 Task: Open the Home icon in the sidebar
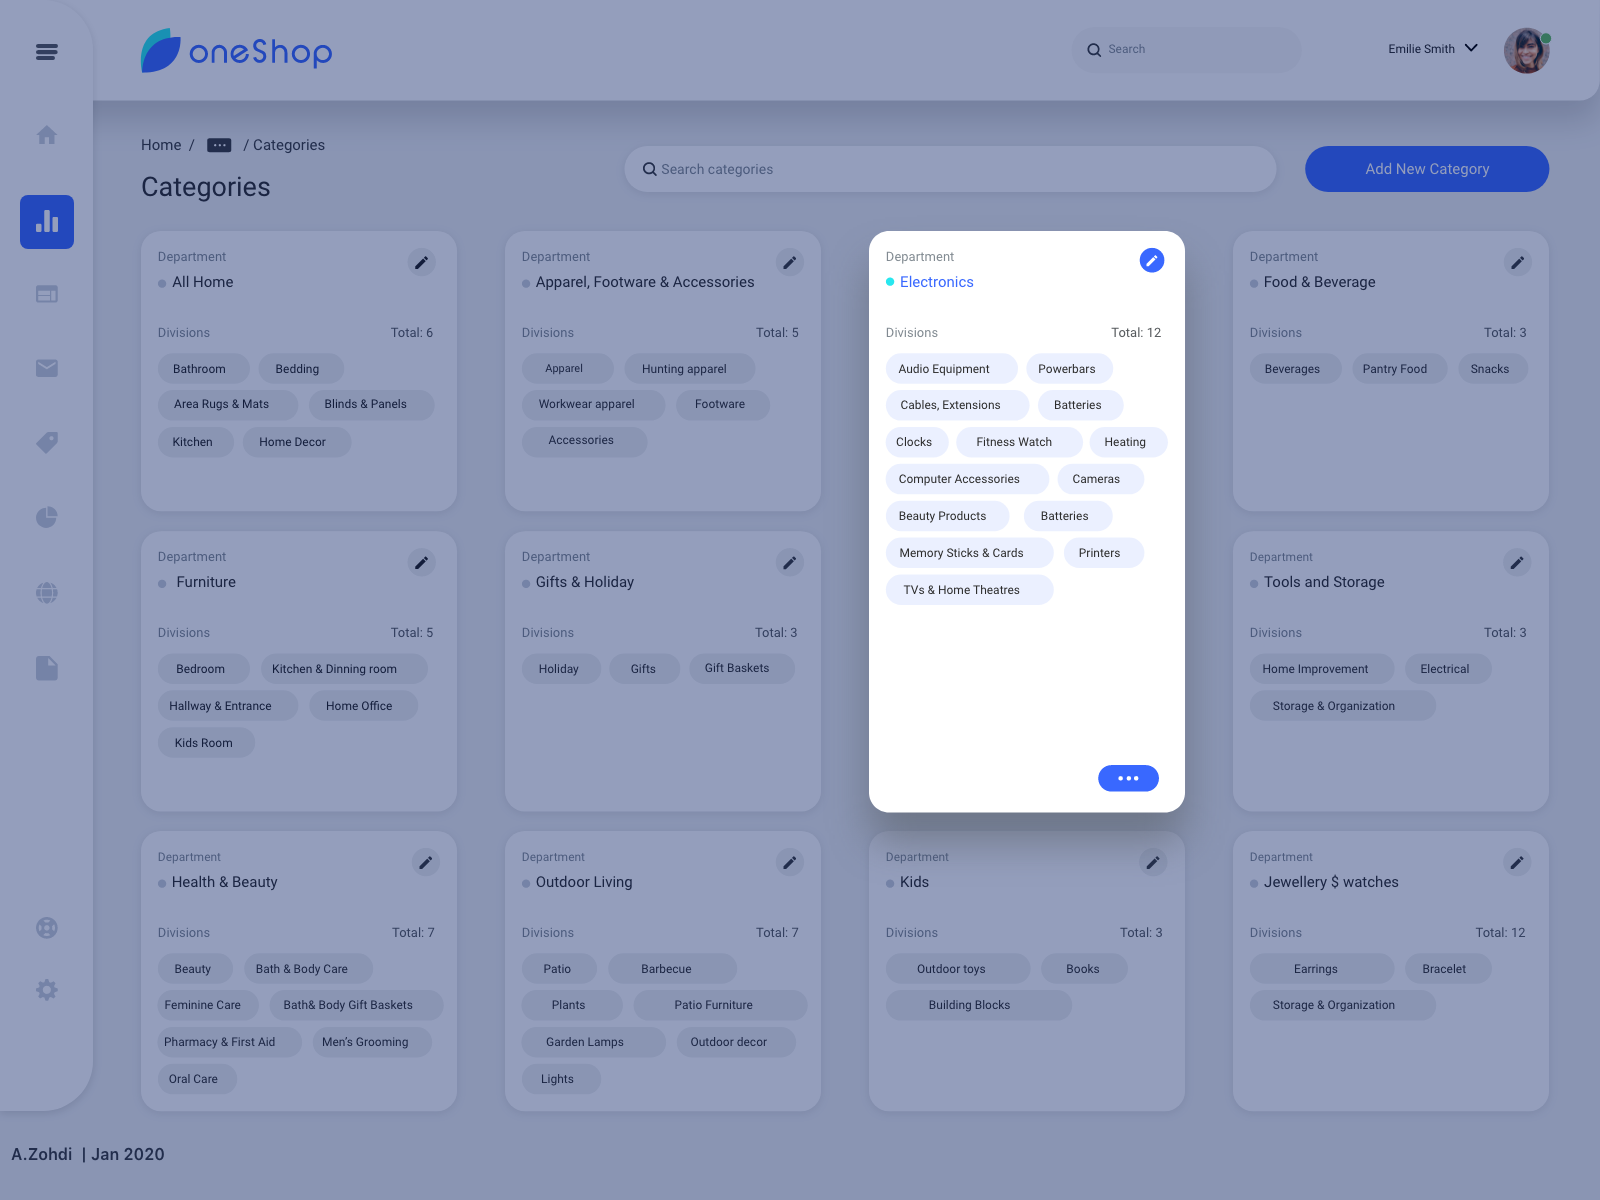click(46, 135)
